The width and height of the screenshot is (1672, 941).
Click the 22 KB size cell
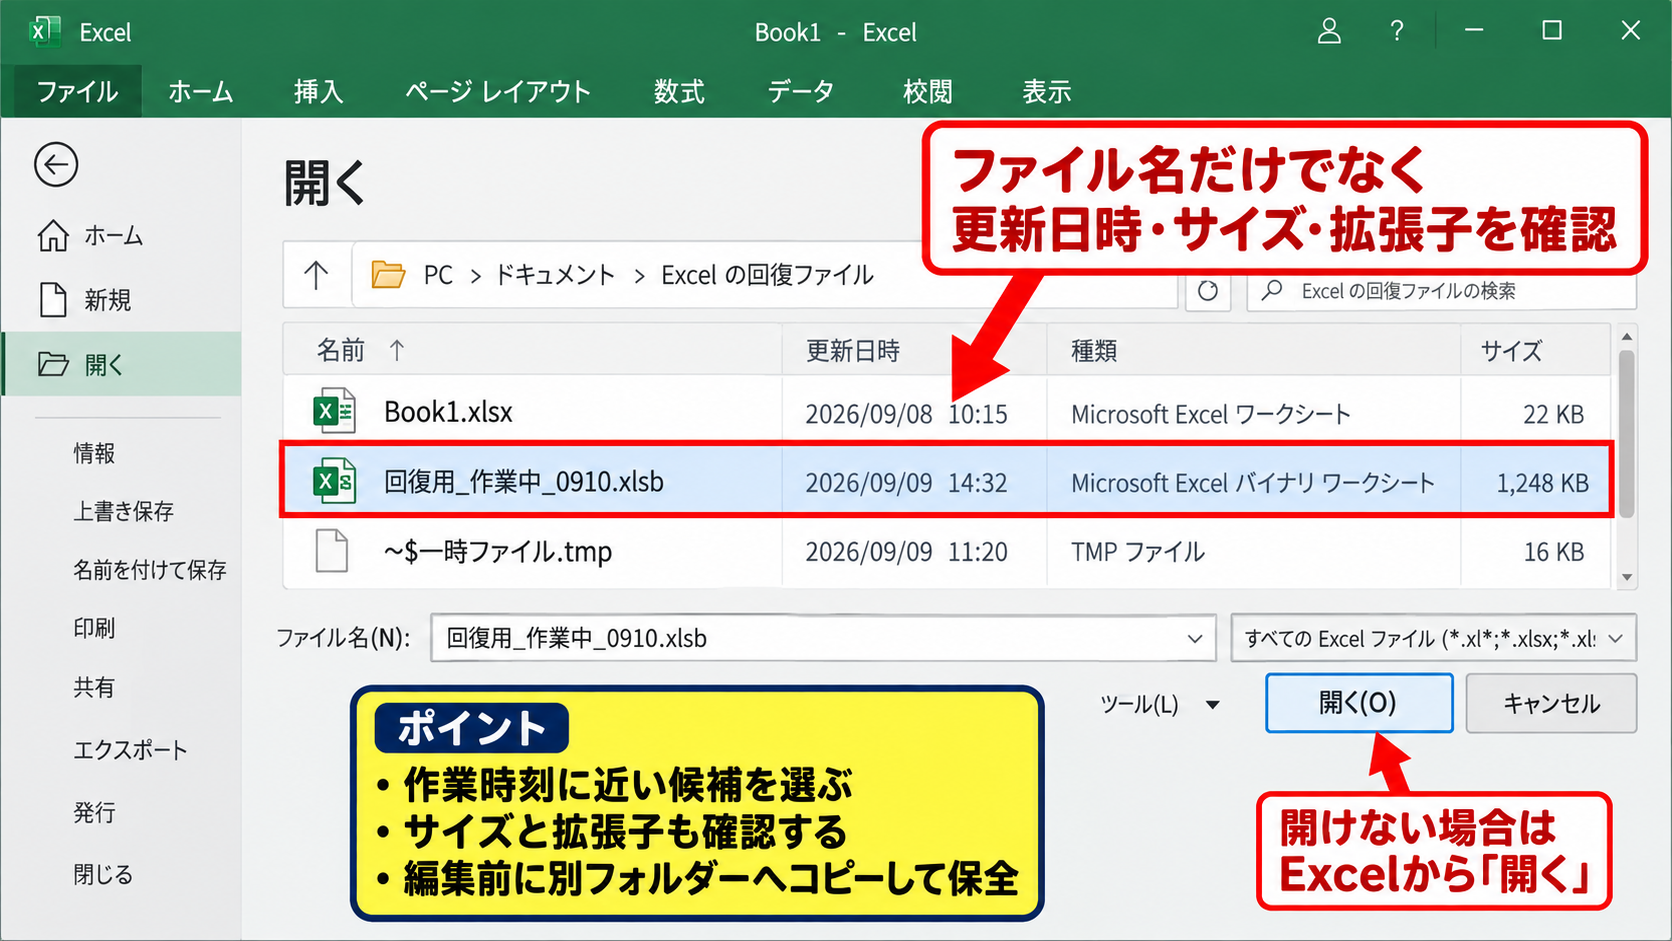[x=1554, y=414]
